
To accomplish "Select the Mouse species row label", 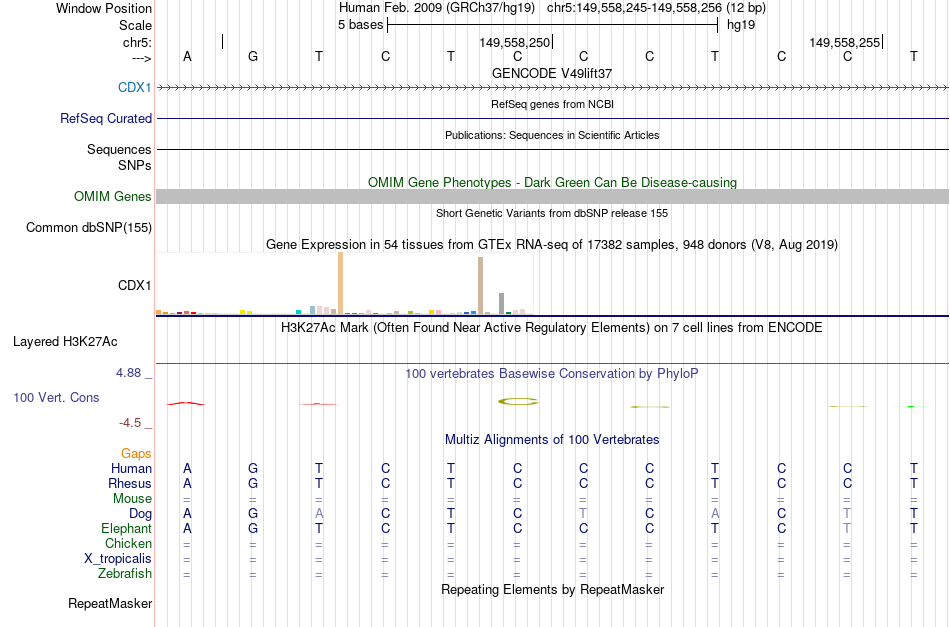I will 132,499.
